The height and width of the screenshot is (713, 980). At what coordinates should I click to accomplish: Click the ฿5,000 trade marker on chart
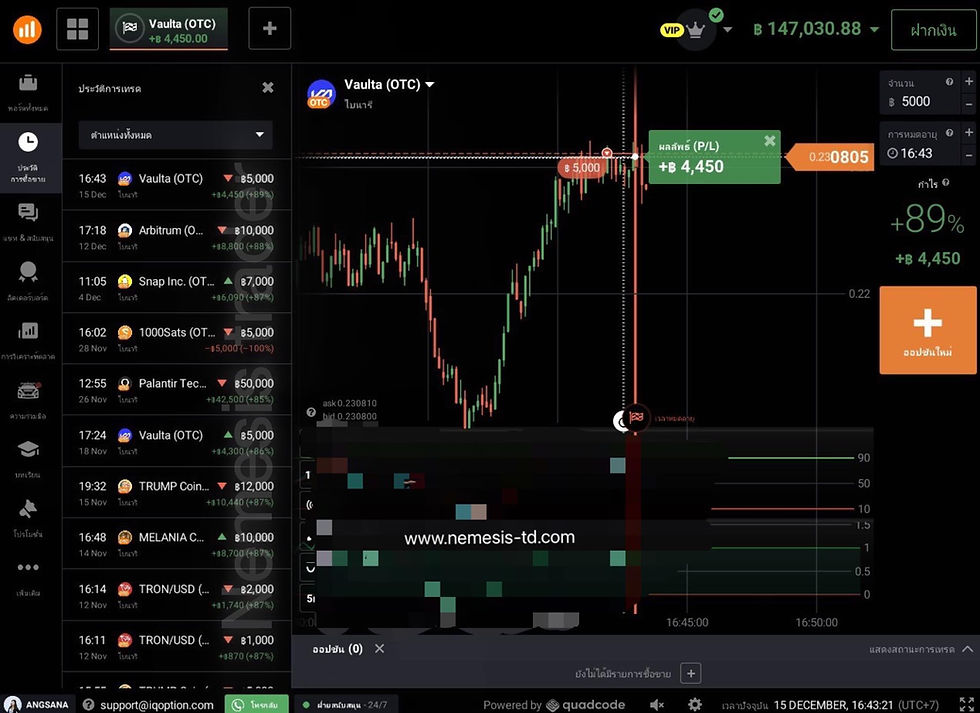[x=582, y=168]
